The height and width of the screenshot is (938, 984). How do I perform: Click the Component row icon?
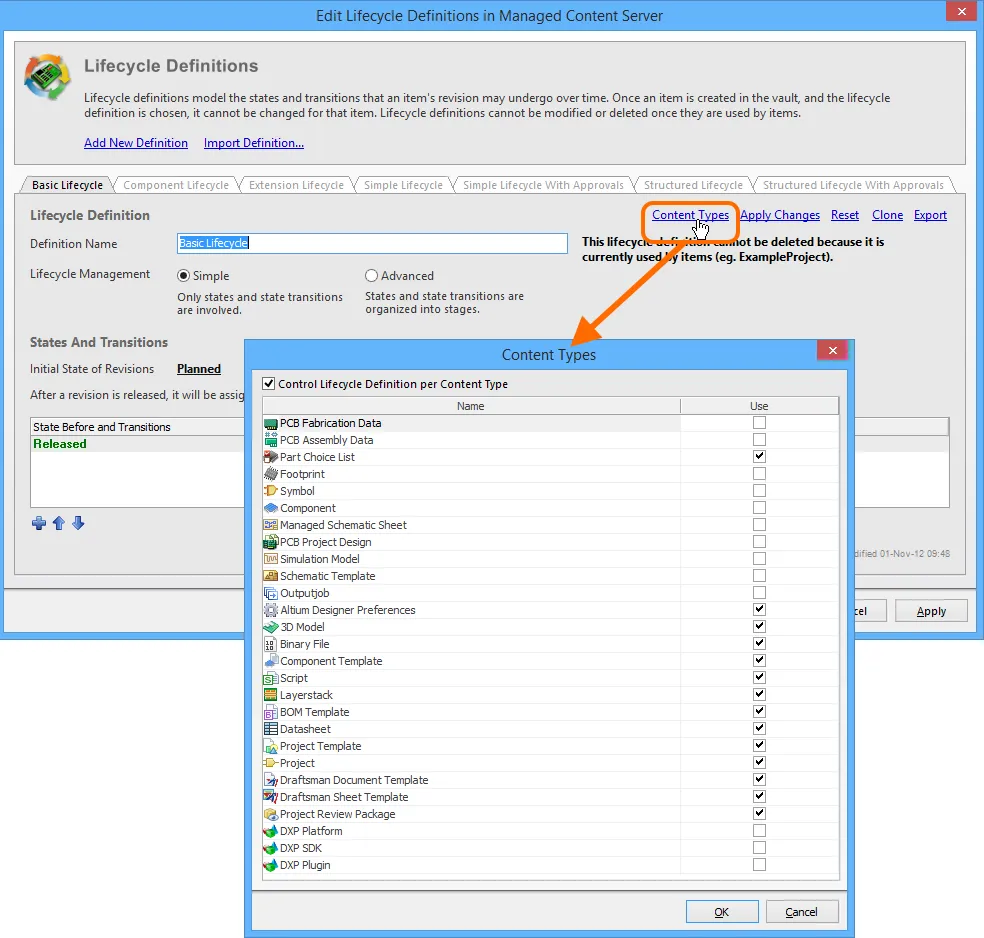click(270, 508)
